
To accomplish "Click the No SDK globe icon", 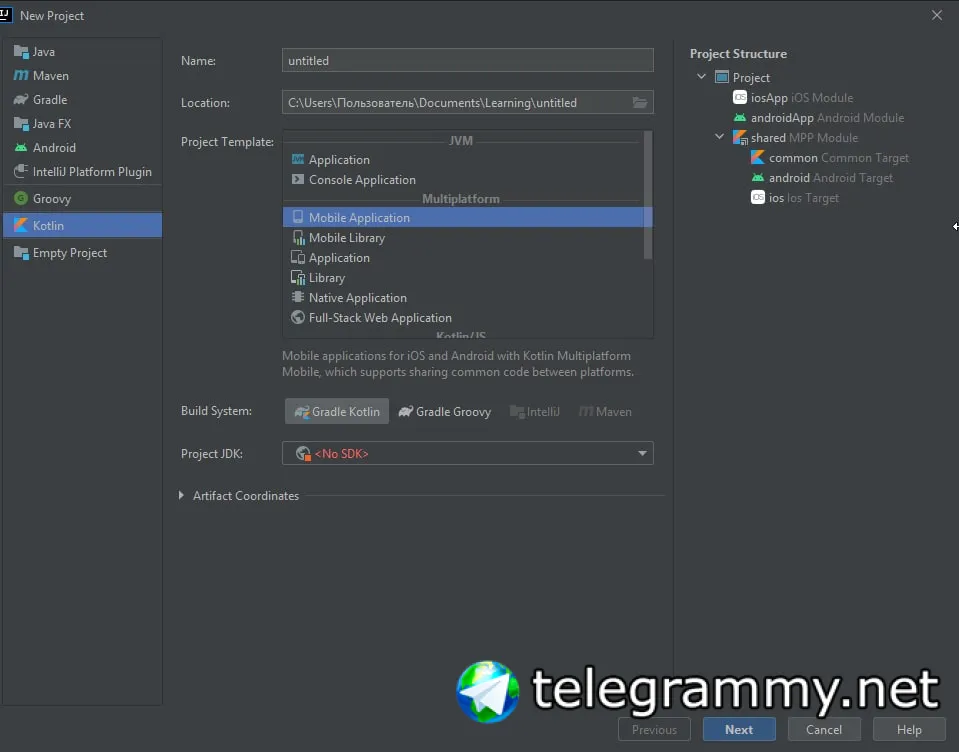I will point(303,454).
